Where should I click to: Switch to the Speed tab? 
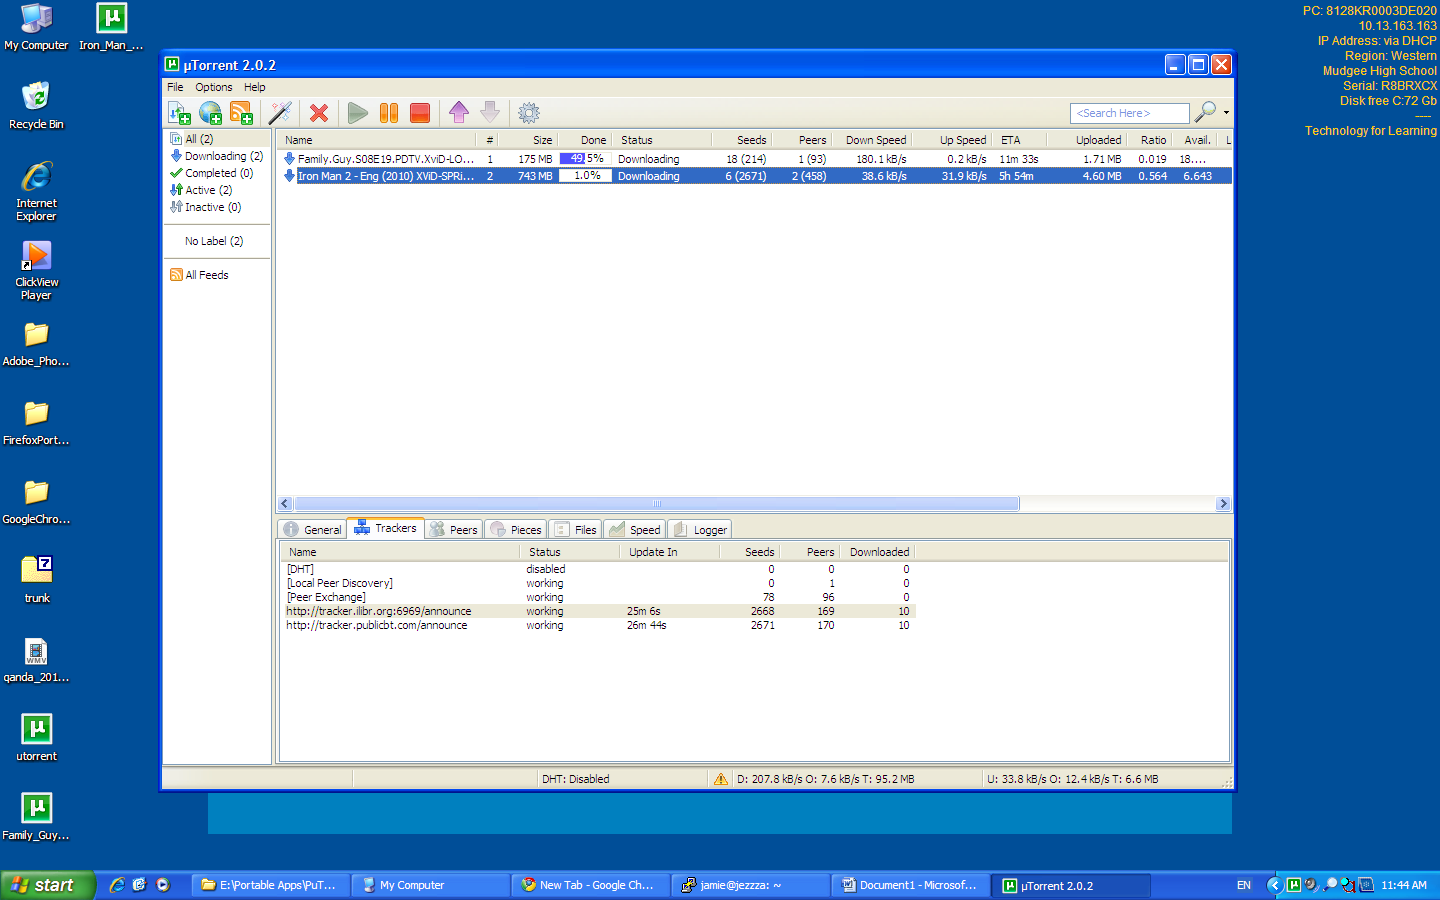(x=635, y=530)
